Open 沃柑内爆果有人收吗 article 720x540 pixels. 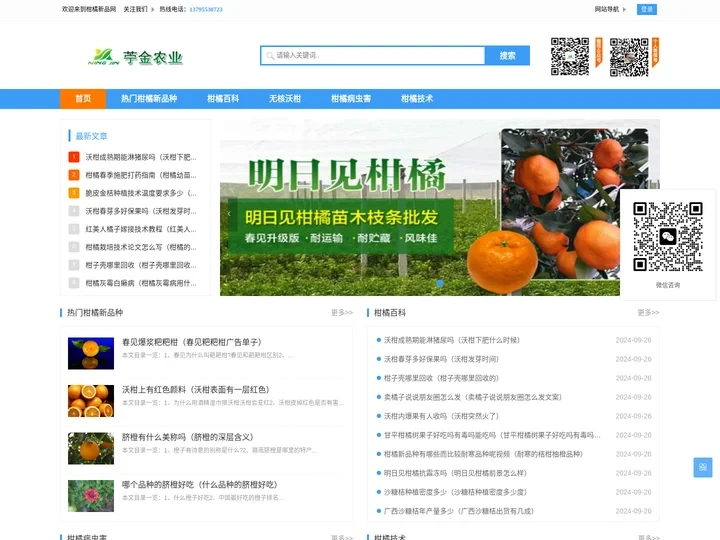[441, 416]
